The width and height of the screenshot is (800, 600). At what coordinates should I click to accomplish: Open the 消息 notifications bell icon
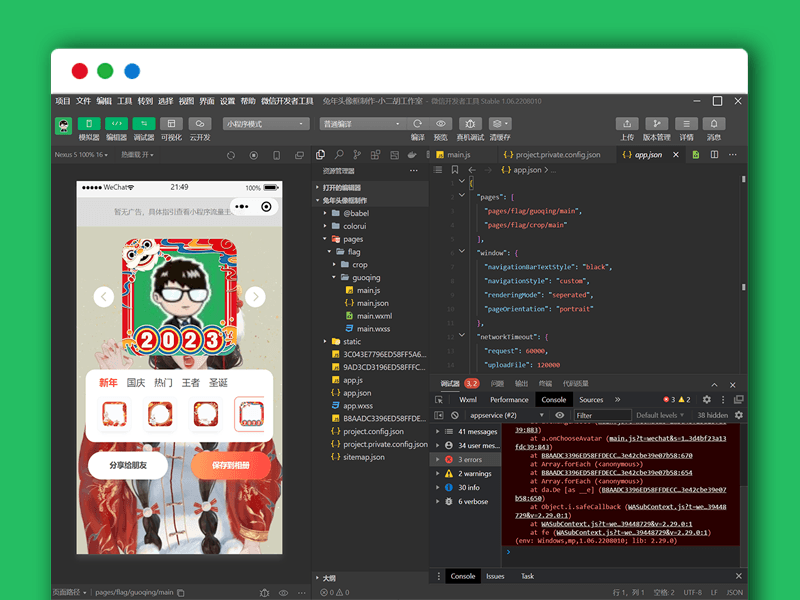pos(714,124)
